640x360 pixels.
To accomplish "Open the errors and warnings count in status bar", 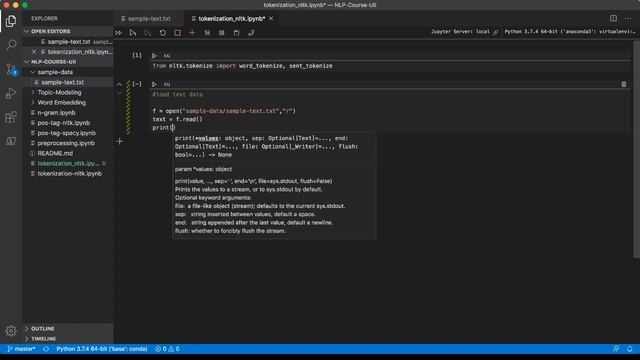I will [167, 349].
